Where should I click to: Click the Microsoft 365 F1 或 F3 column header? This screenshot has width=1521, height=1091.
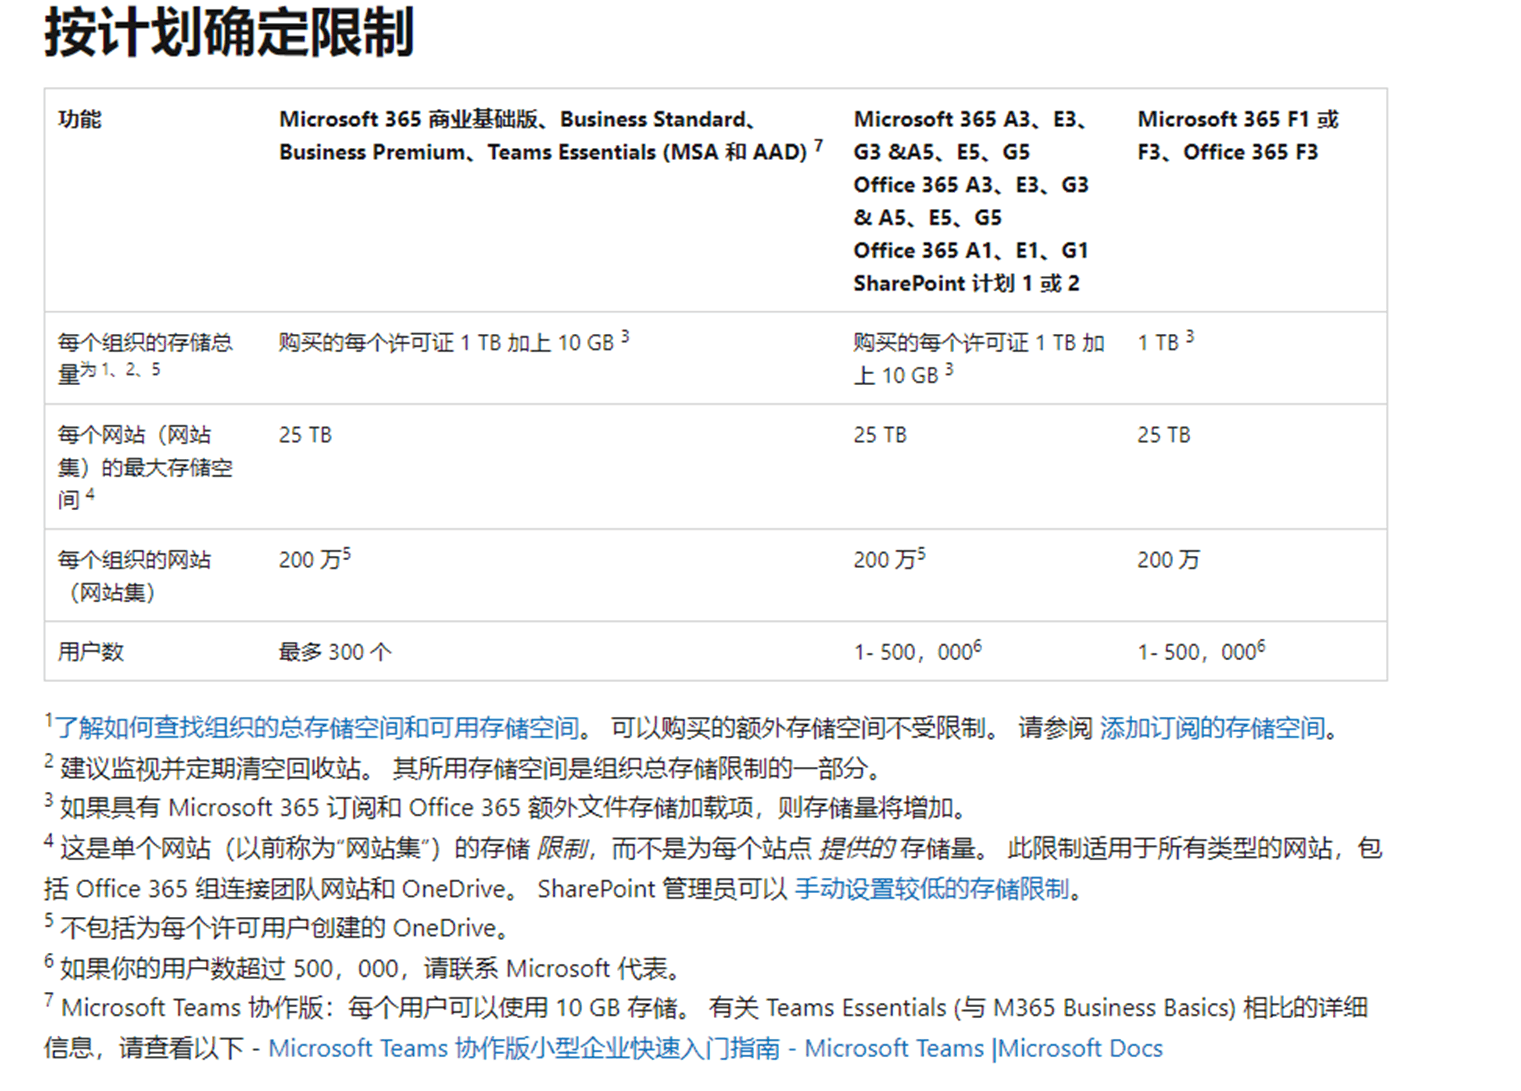(1238, 135)
